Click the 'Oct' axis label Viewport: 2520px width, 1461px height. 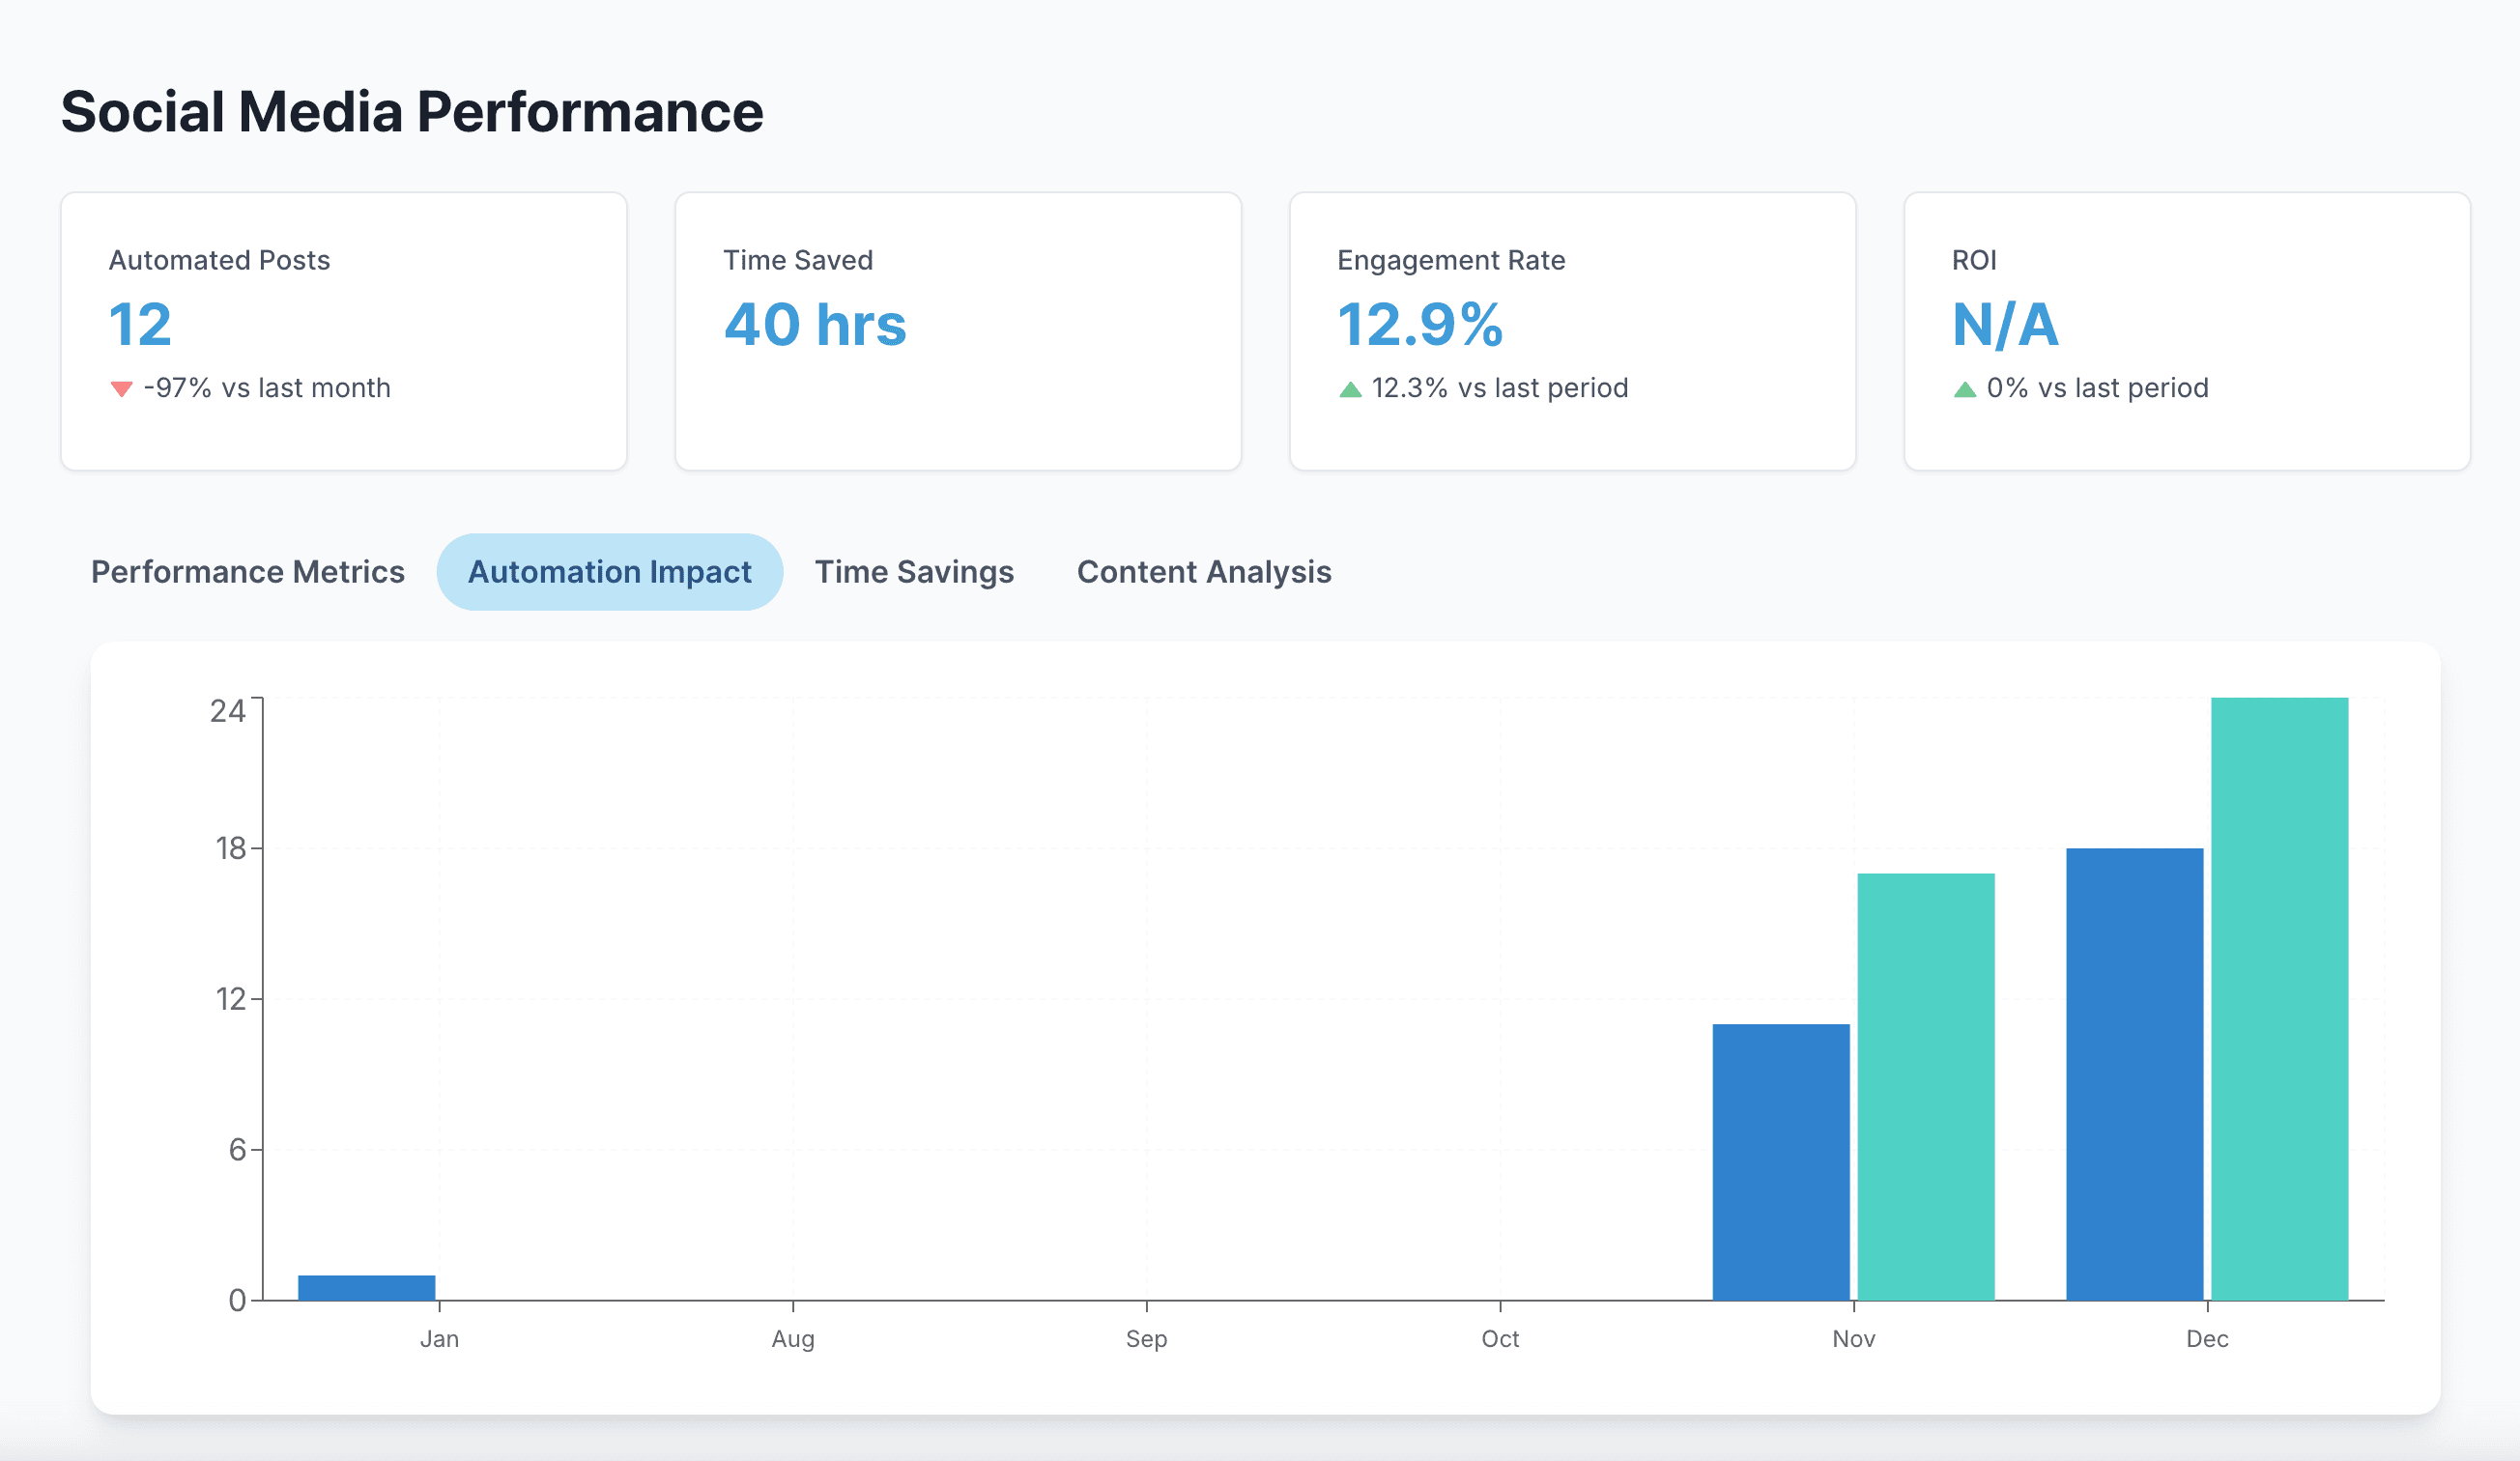1500,1339
